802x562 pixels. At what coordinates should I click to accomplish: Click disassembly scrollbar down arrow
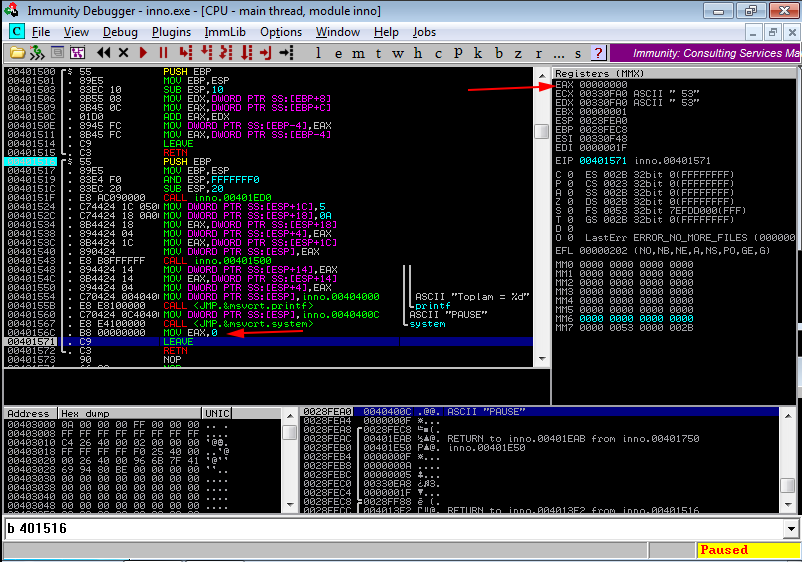[x=542, y=359]
